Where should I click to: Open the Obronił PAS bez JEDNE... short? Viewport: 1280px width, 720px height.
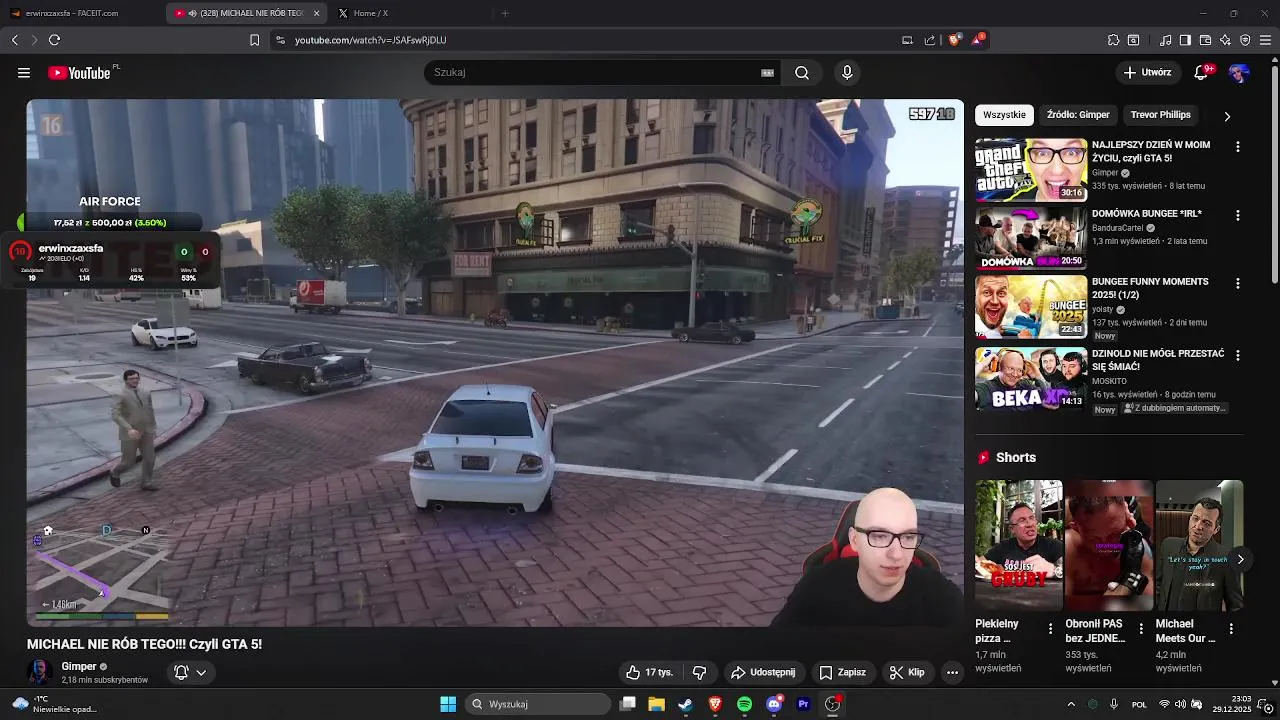tap(1109, 545)
